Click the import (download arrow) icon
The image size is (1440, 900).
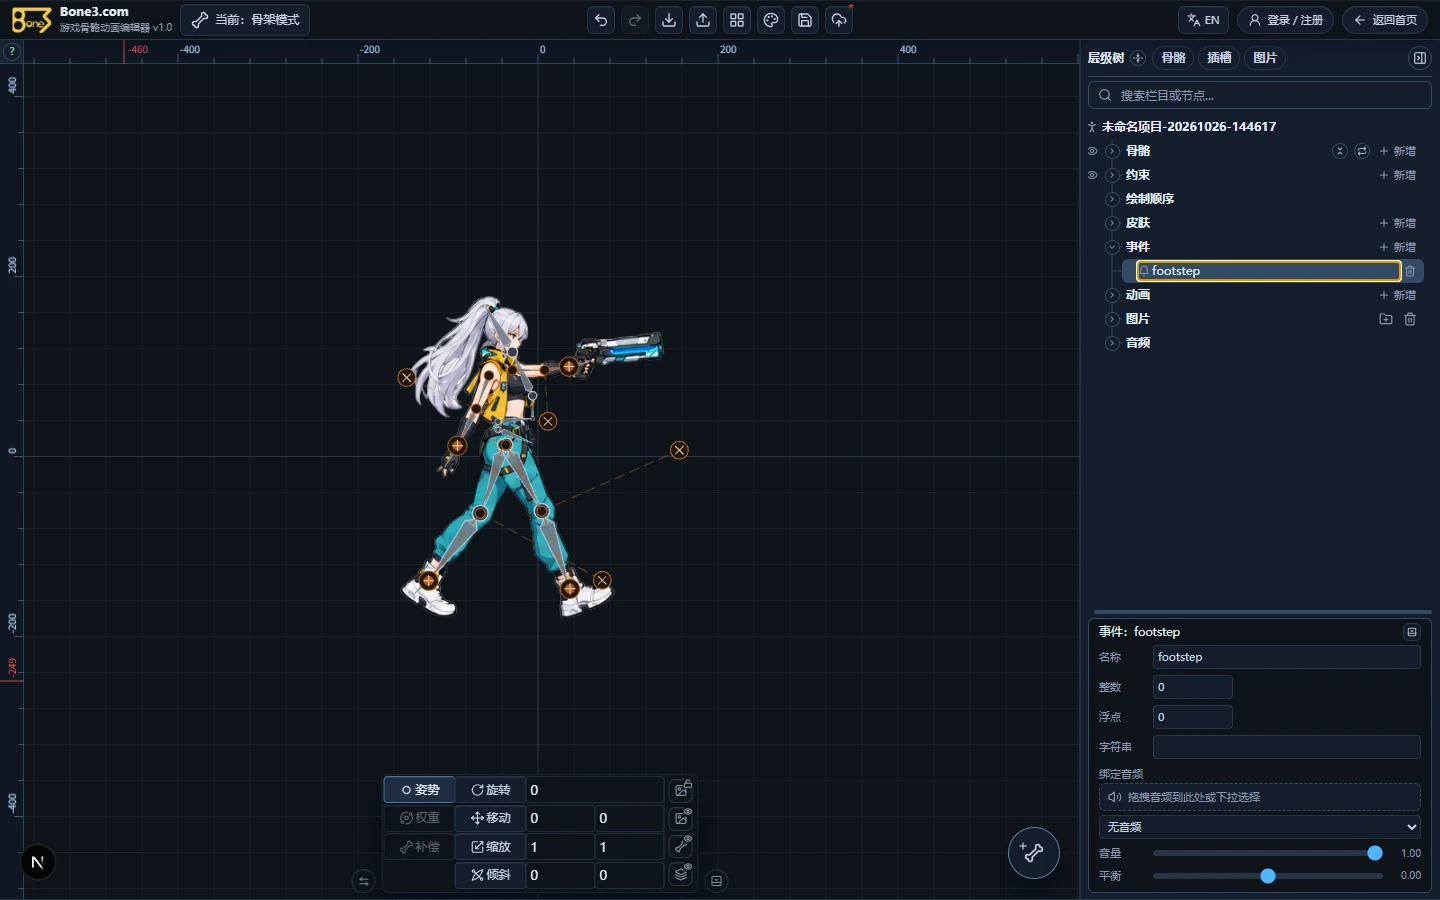pyautogui.click(x=669, y=20)
